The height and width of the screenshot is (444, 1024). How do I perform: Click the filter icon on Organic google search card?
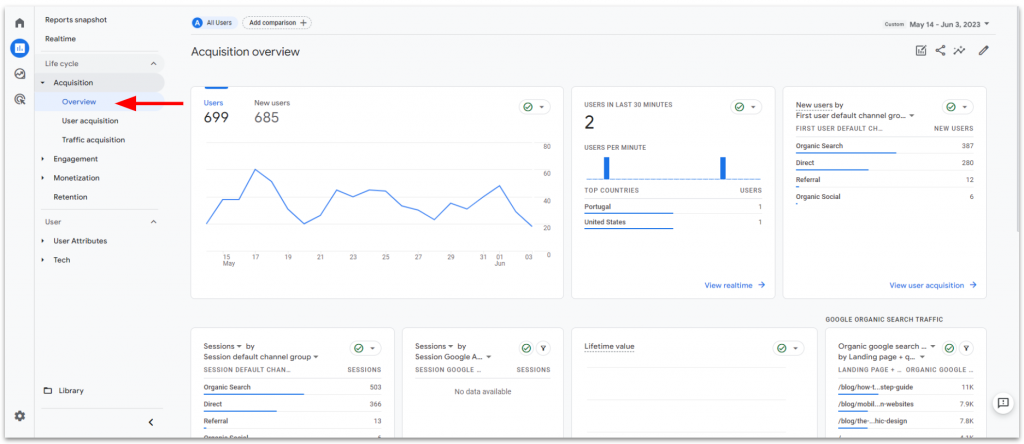[x=966, y=348]
